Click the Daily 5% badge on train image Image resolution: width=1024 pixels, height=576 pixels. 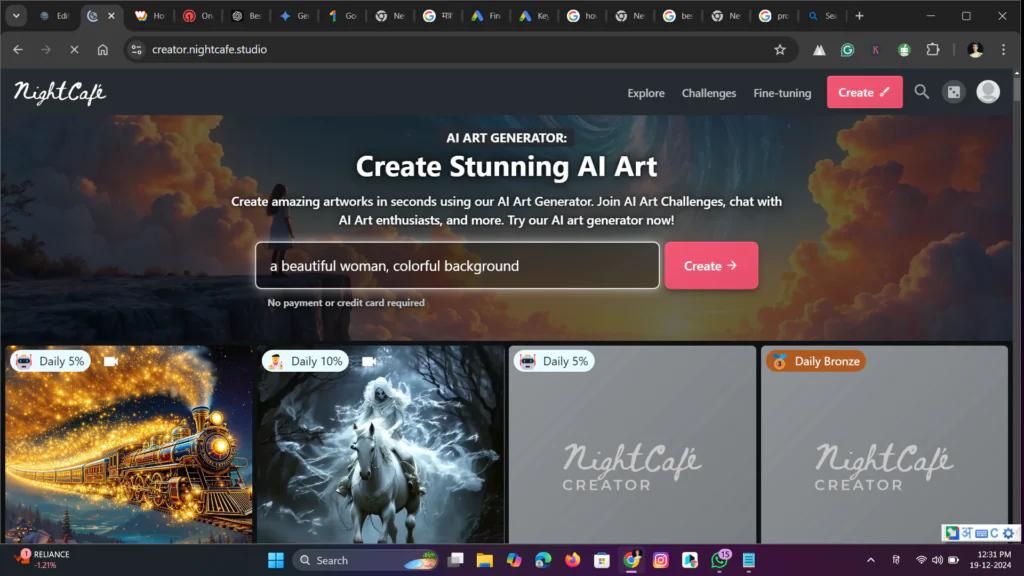(x=50, y=361)
